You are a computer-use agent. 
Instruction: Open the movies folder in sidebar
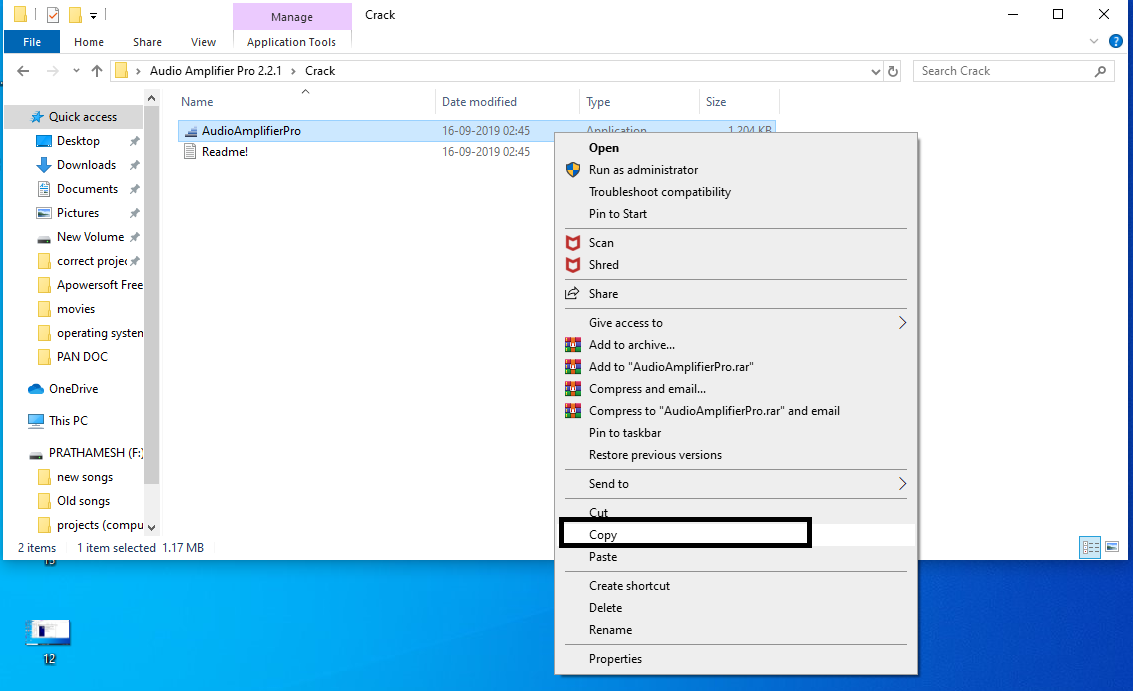click(76, 309)
